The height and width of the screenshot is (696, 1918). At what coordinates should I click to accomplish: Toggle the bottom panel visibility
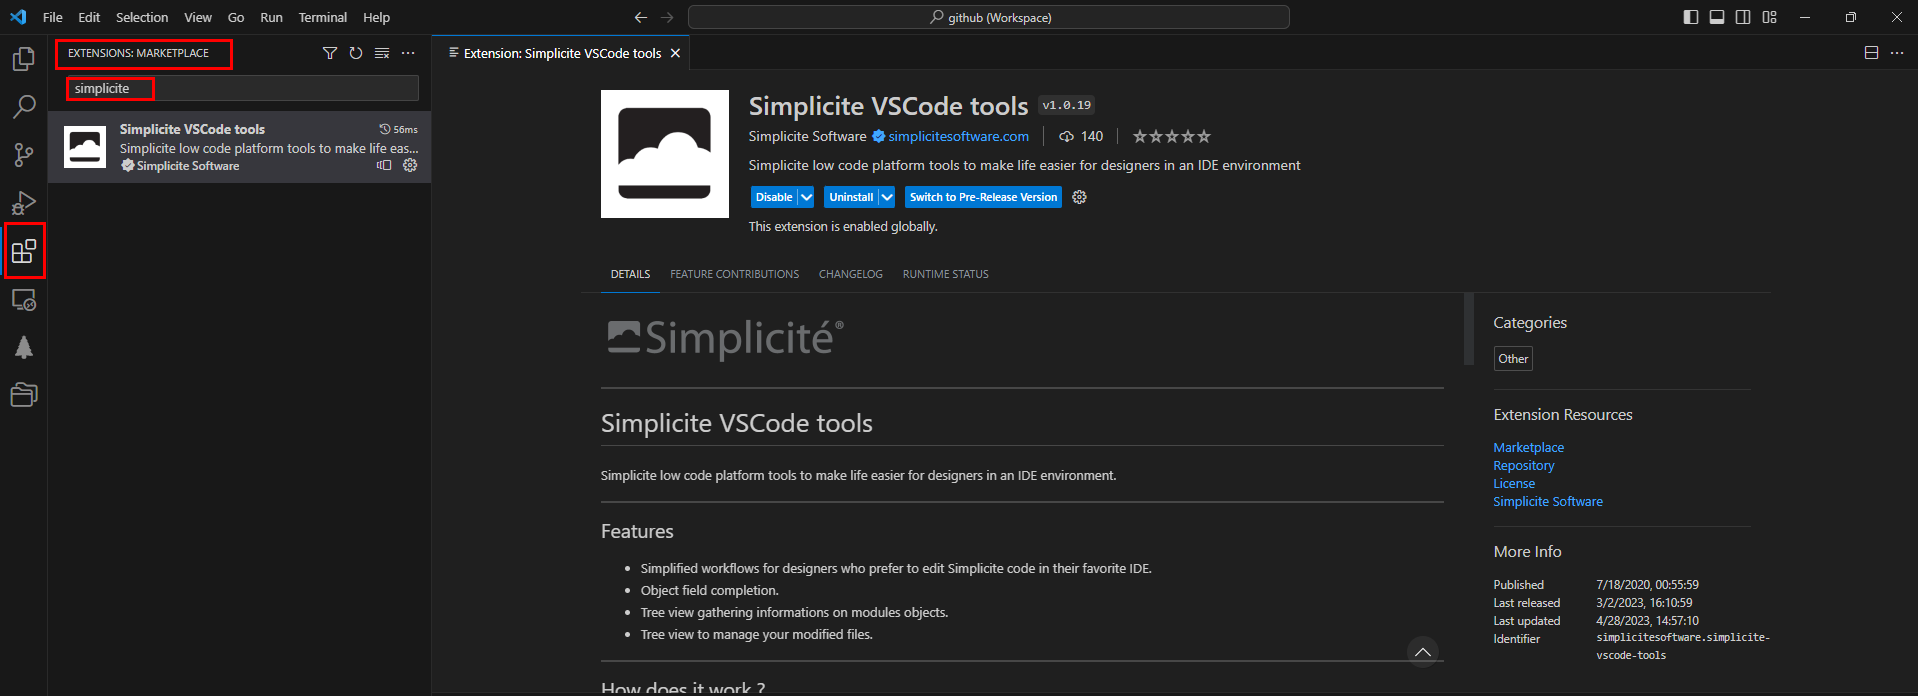(x=1717, y=17)
